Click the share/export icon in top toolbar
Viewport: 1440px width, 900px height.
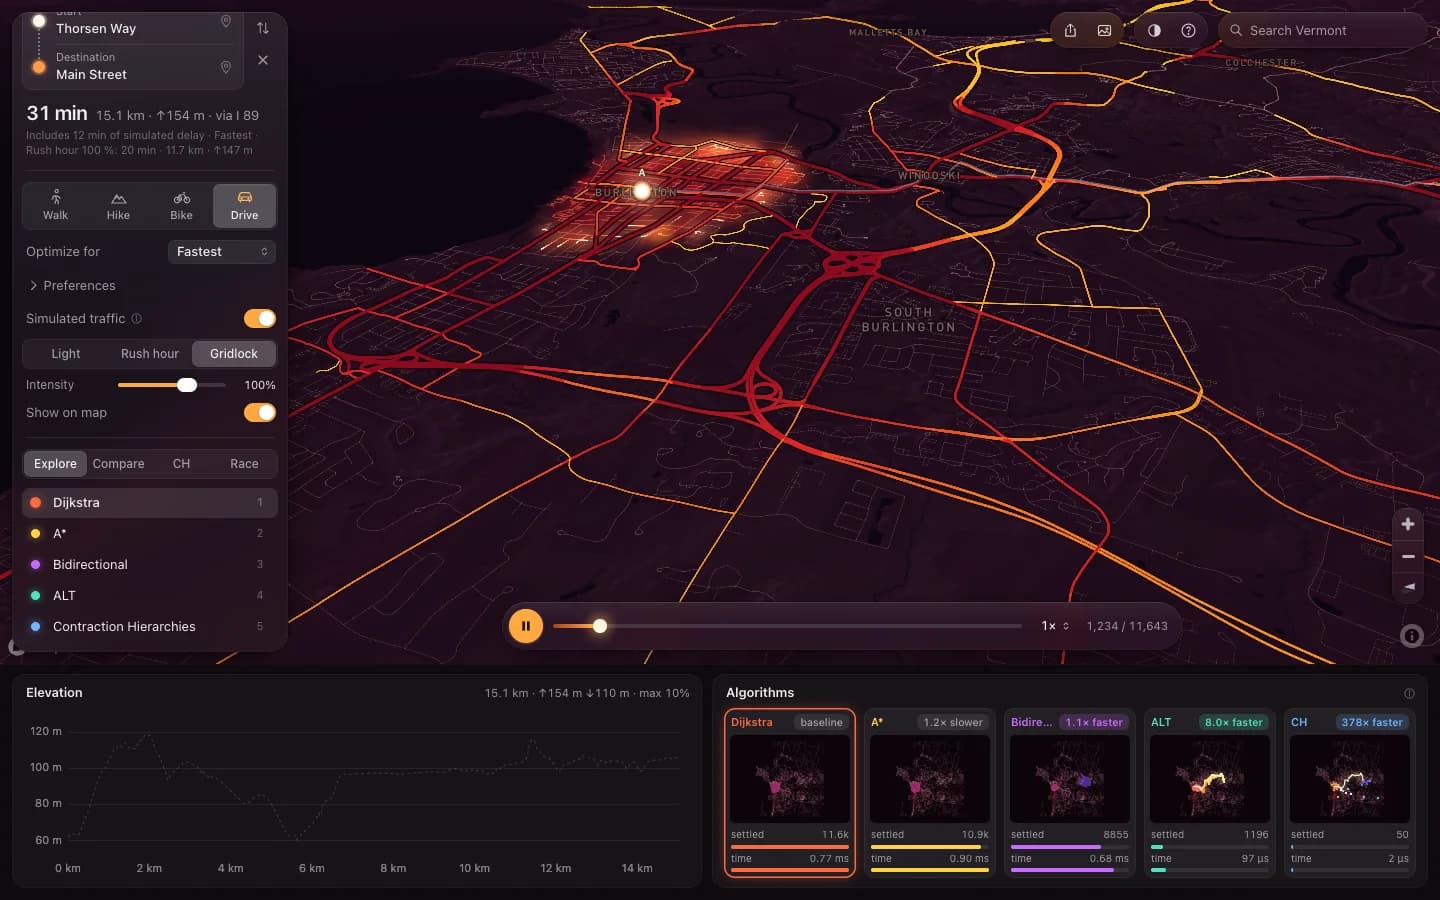click(x=1070, y=30)
